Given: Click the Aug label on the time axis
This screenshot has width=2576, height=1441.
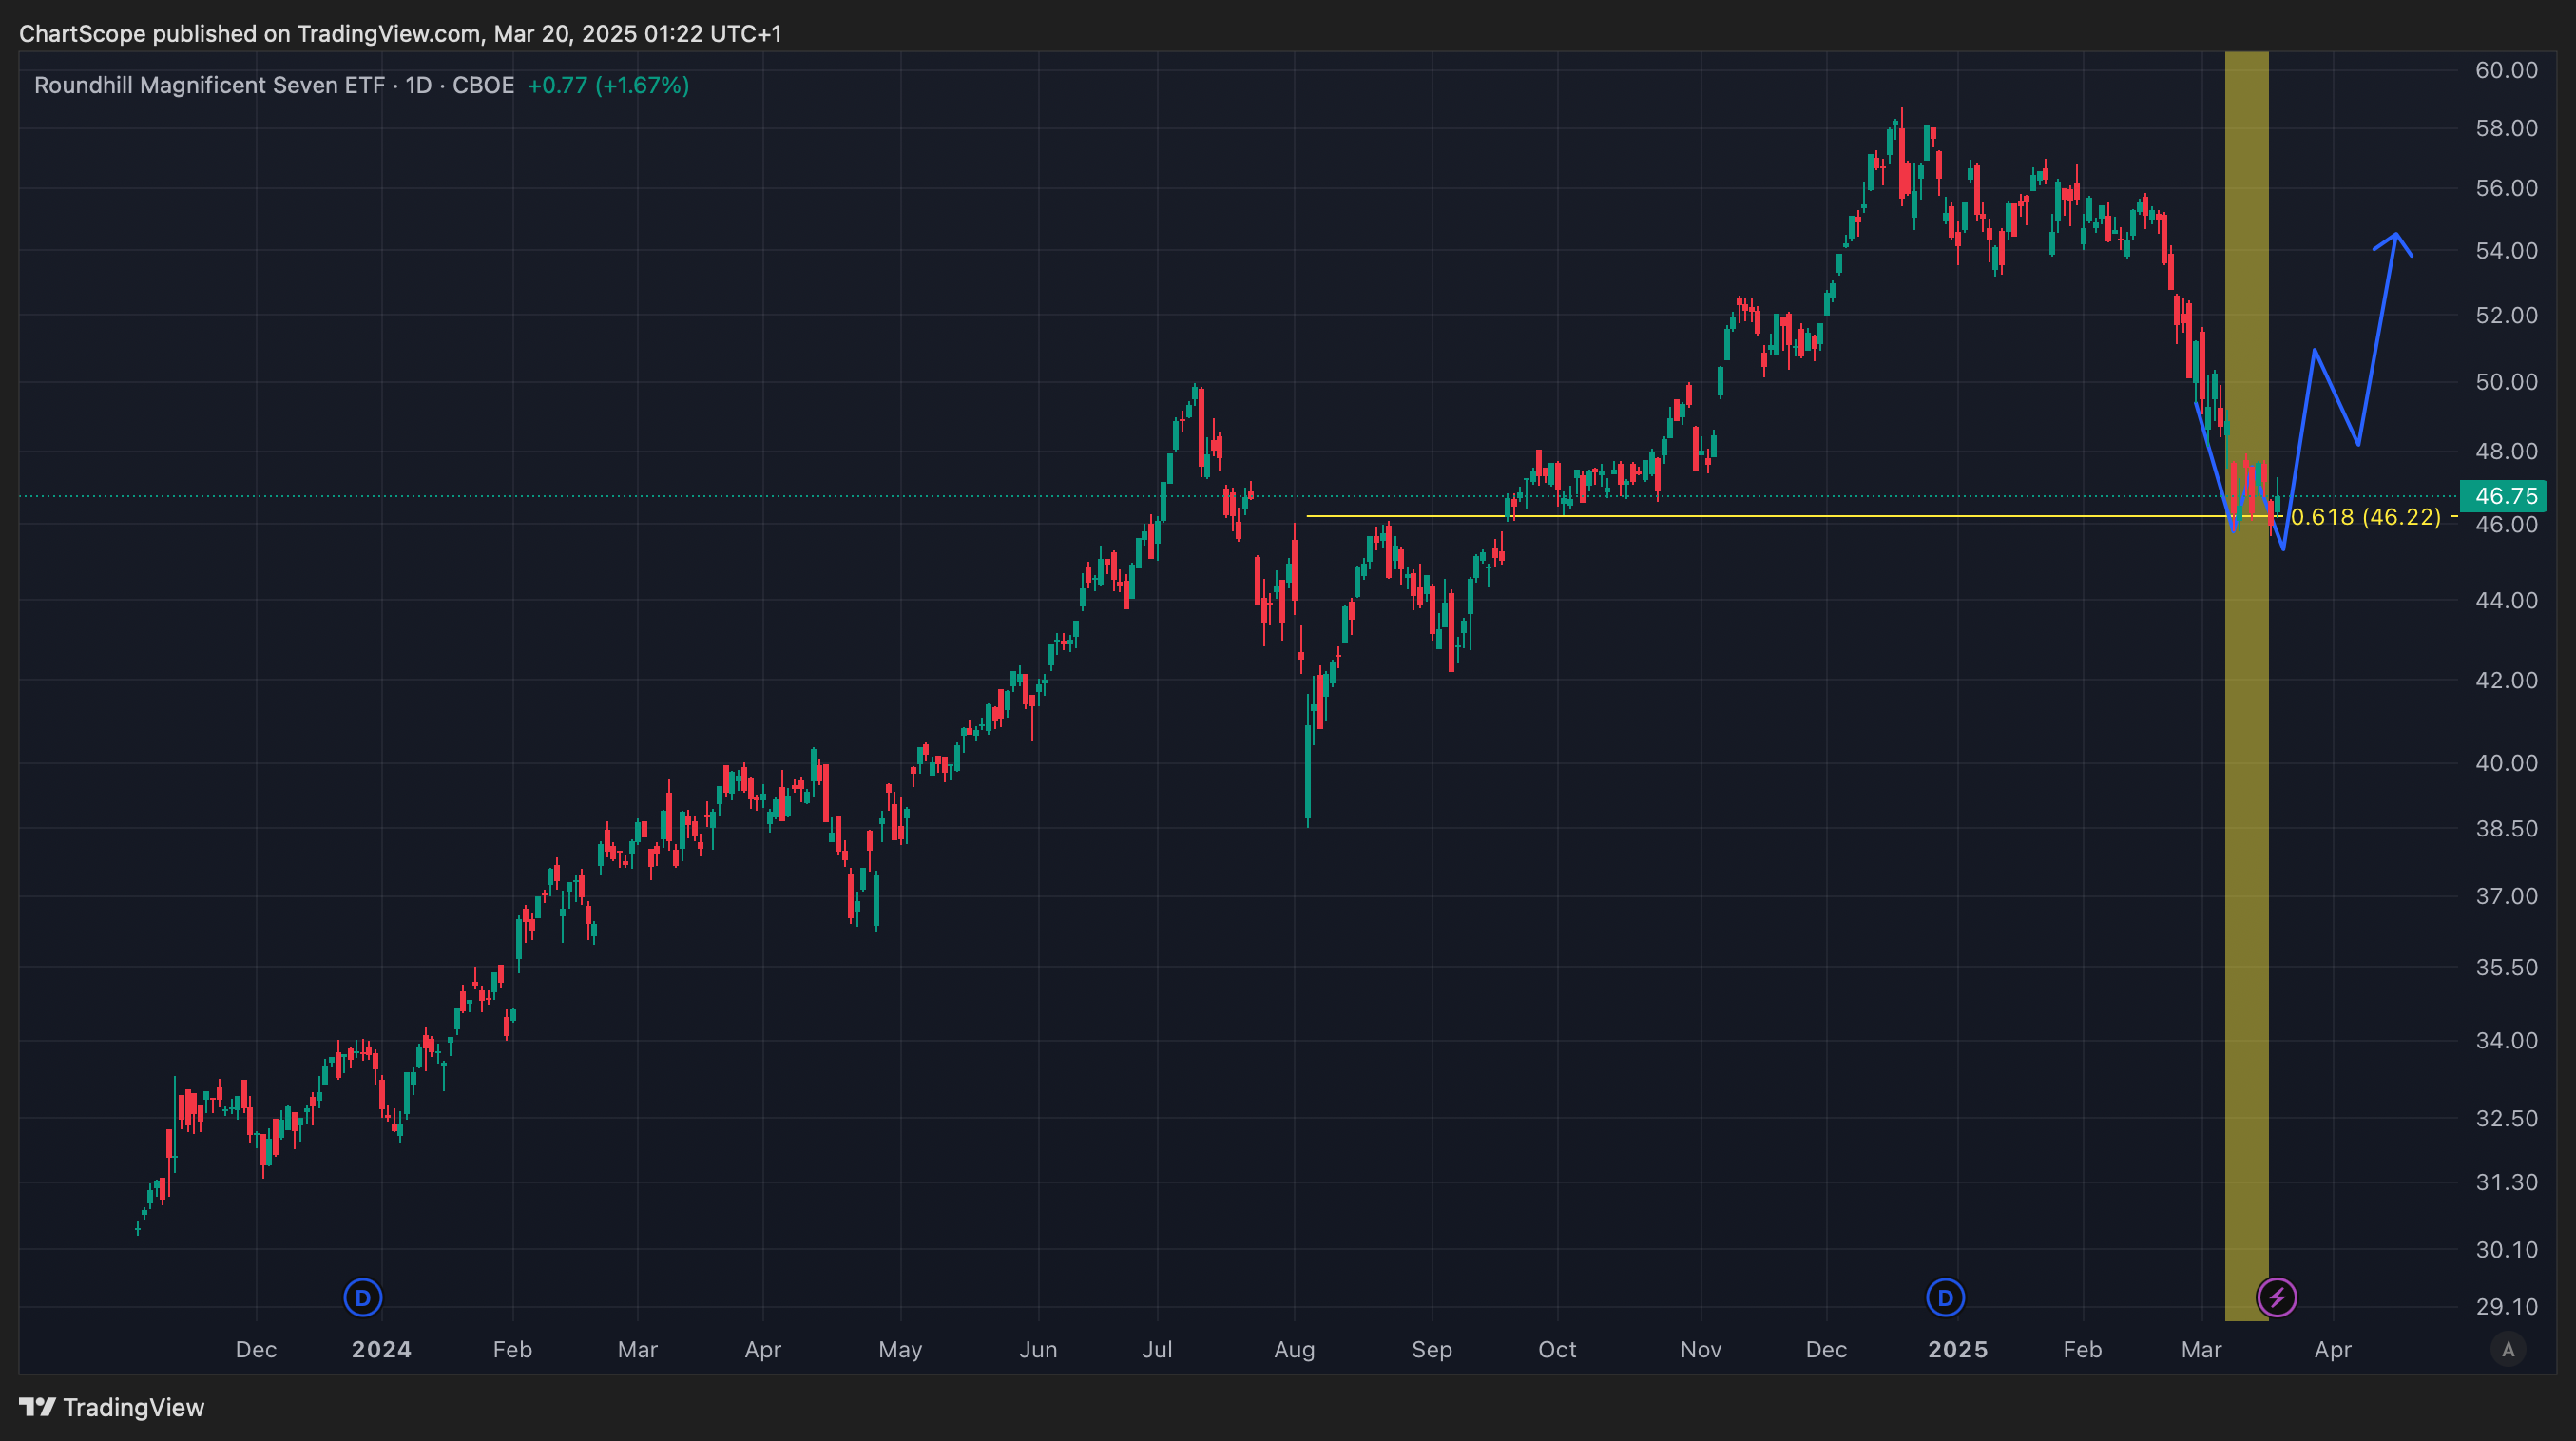Looking at the screenshot, I should point(1294,1350).
